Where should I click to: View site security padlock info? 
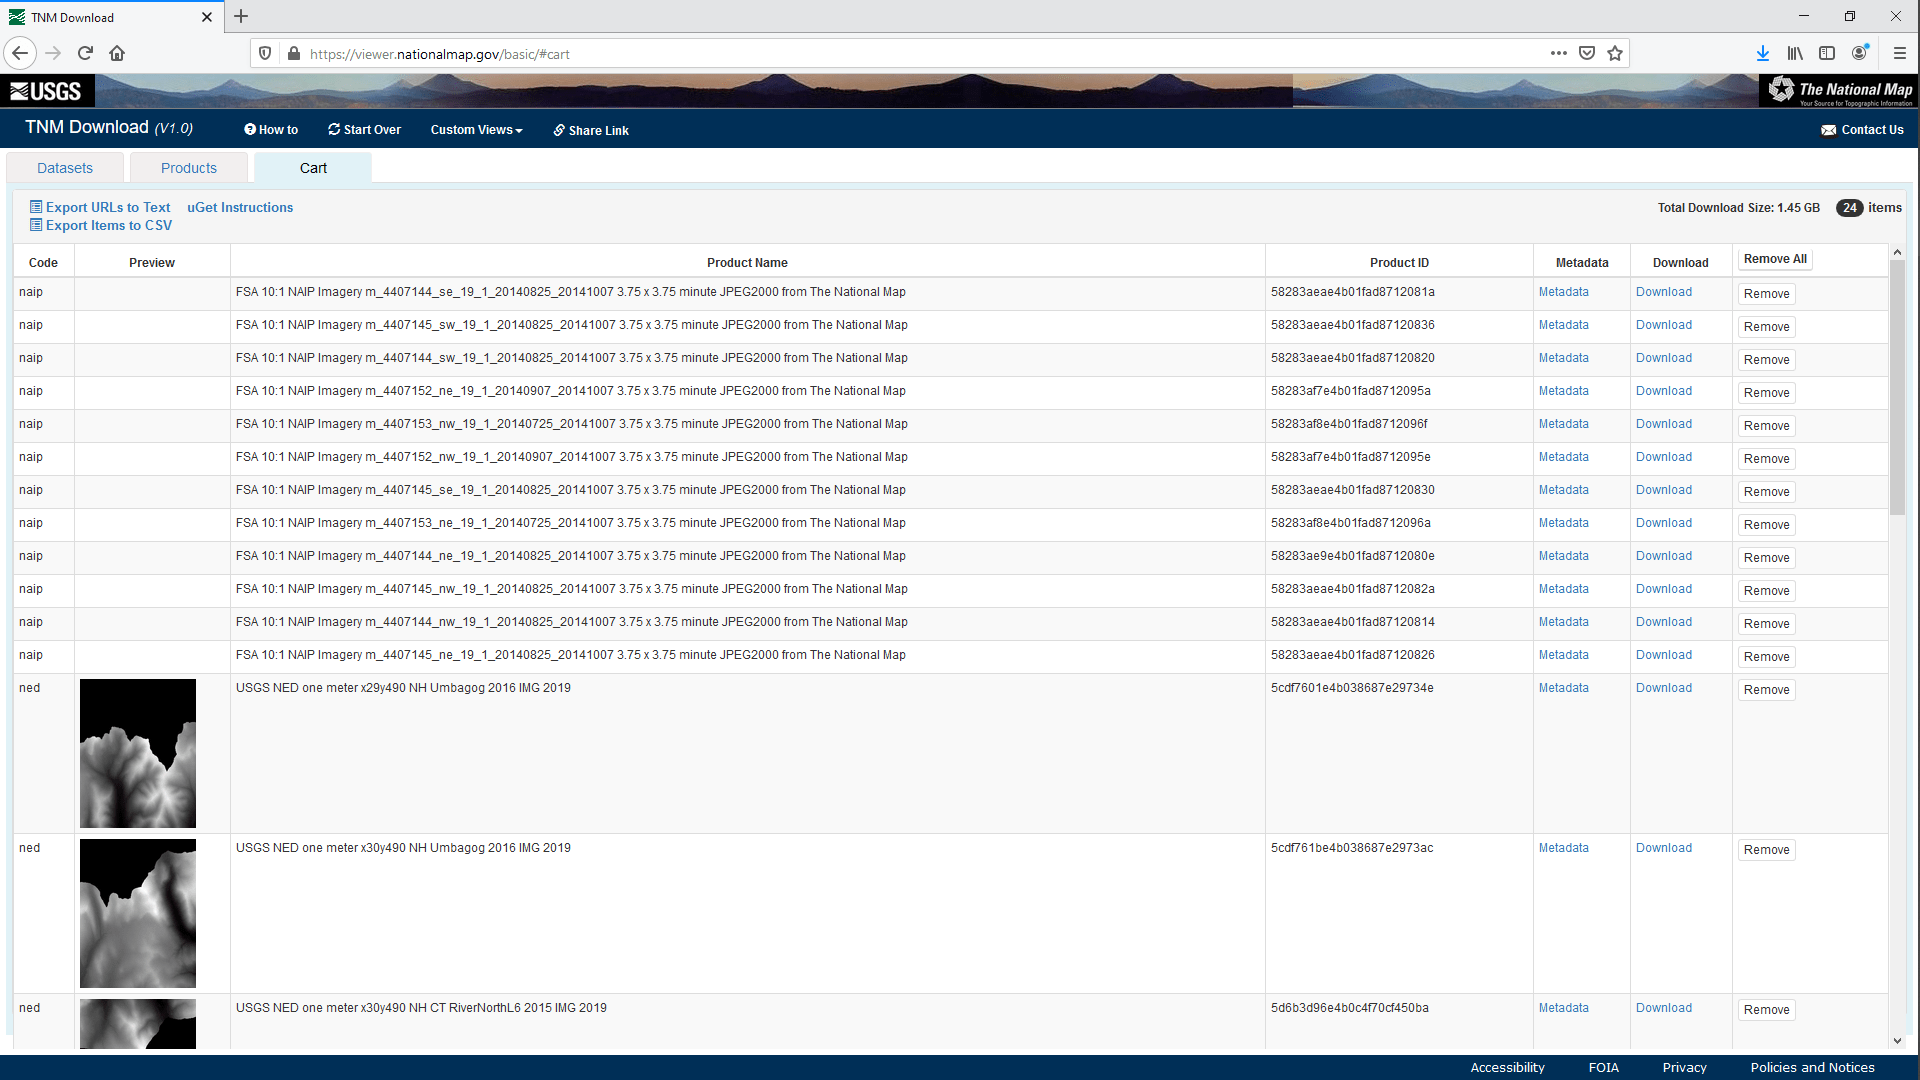coord(294,54)
